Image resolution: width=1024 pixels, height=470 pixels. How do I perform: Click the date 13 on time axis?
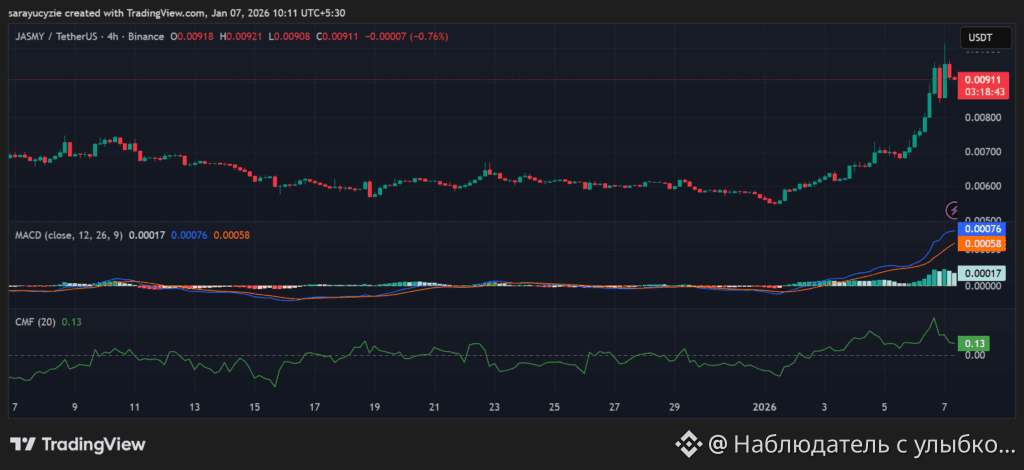(195, 407)
